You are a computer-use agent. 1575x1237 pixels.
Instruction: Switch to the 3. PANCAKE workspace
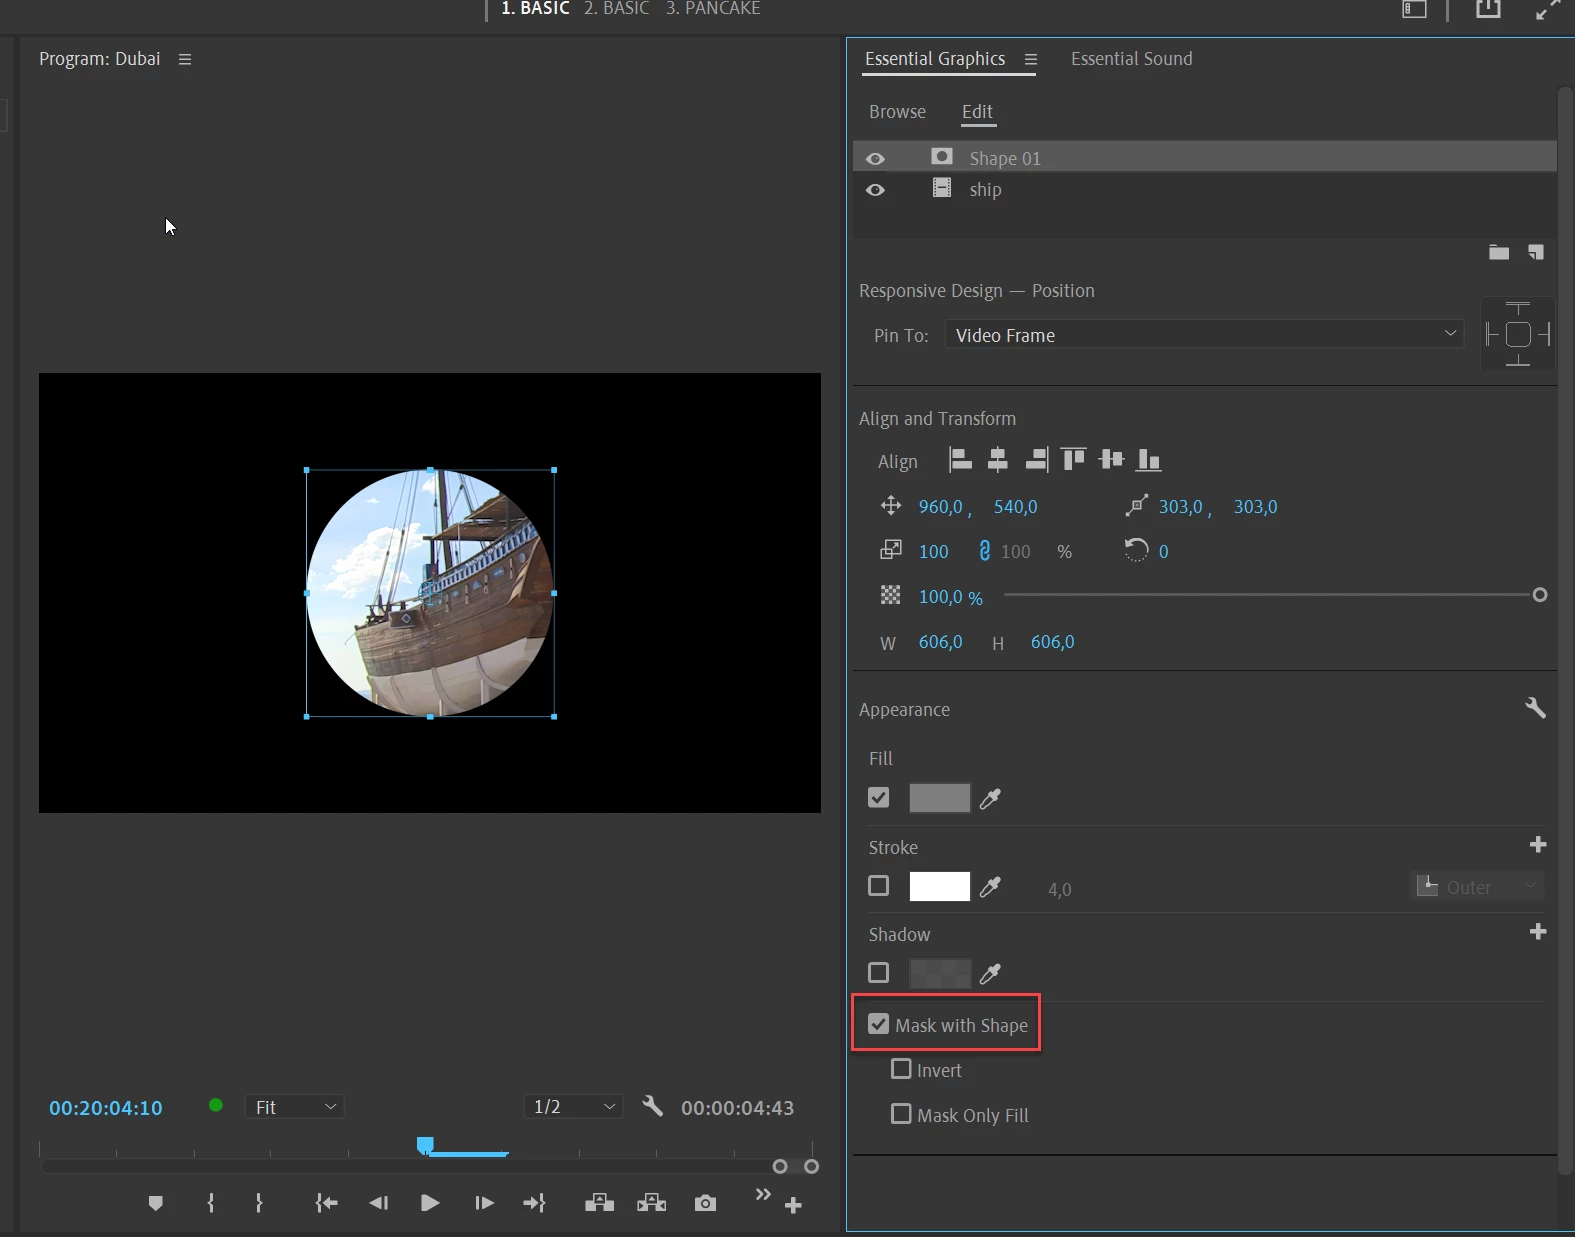(713, 9)
